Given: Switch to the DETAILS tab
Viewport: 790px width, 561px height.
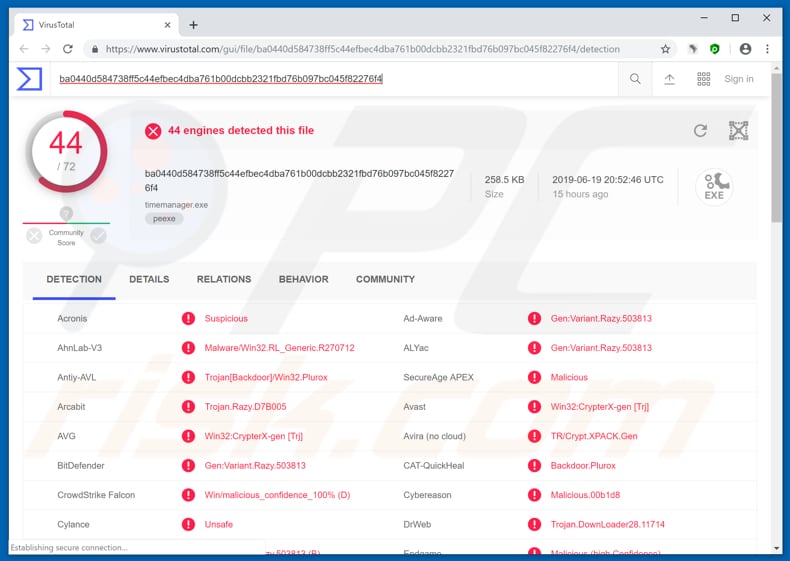Looking at the screenshot, I should (149, 279).
